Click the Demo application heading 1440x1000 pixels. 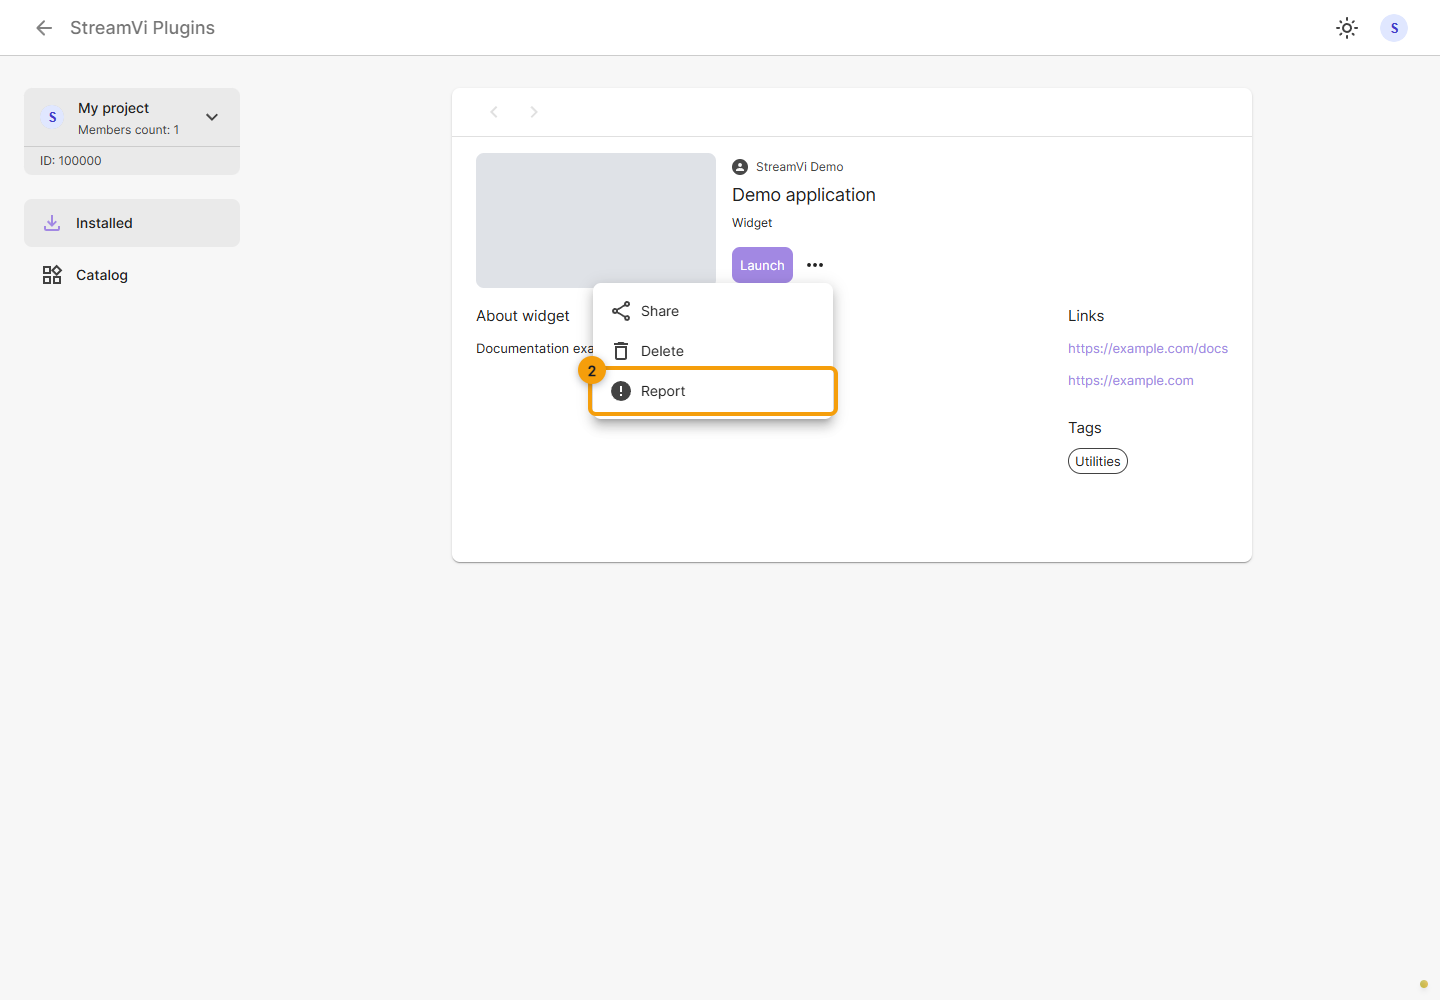804,195
